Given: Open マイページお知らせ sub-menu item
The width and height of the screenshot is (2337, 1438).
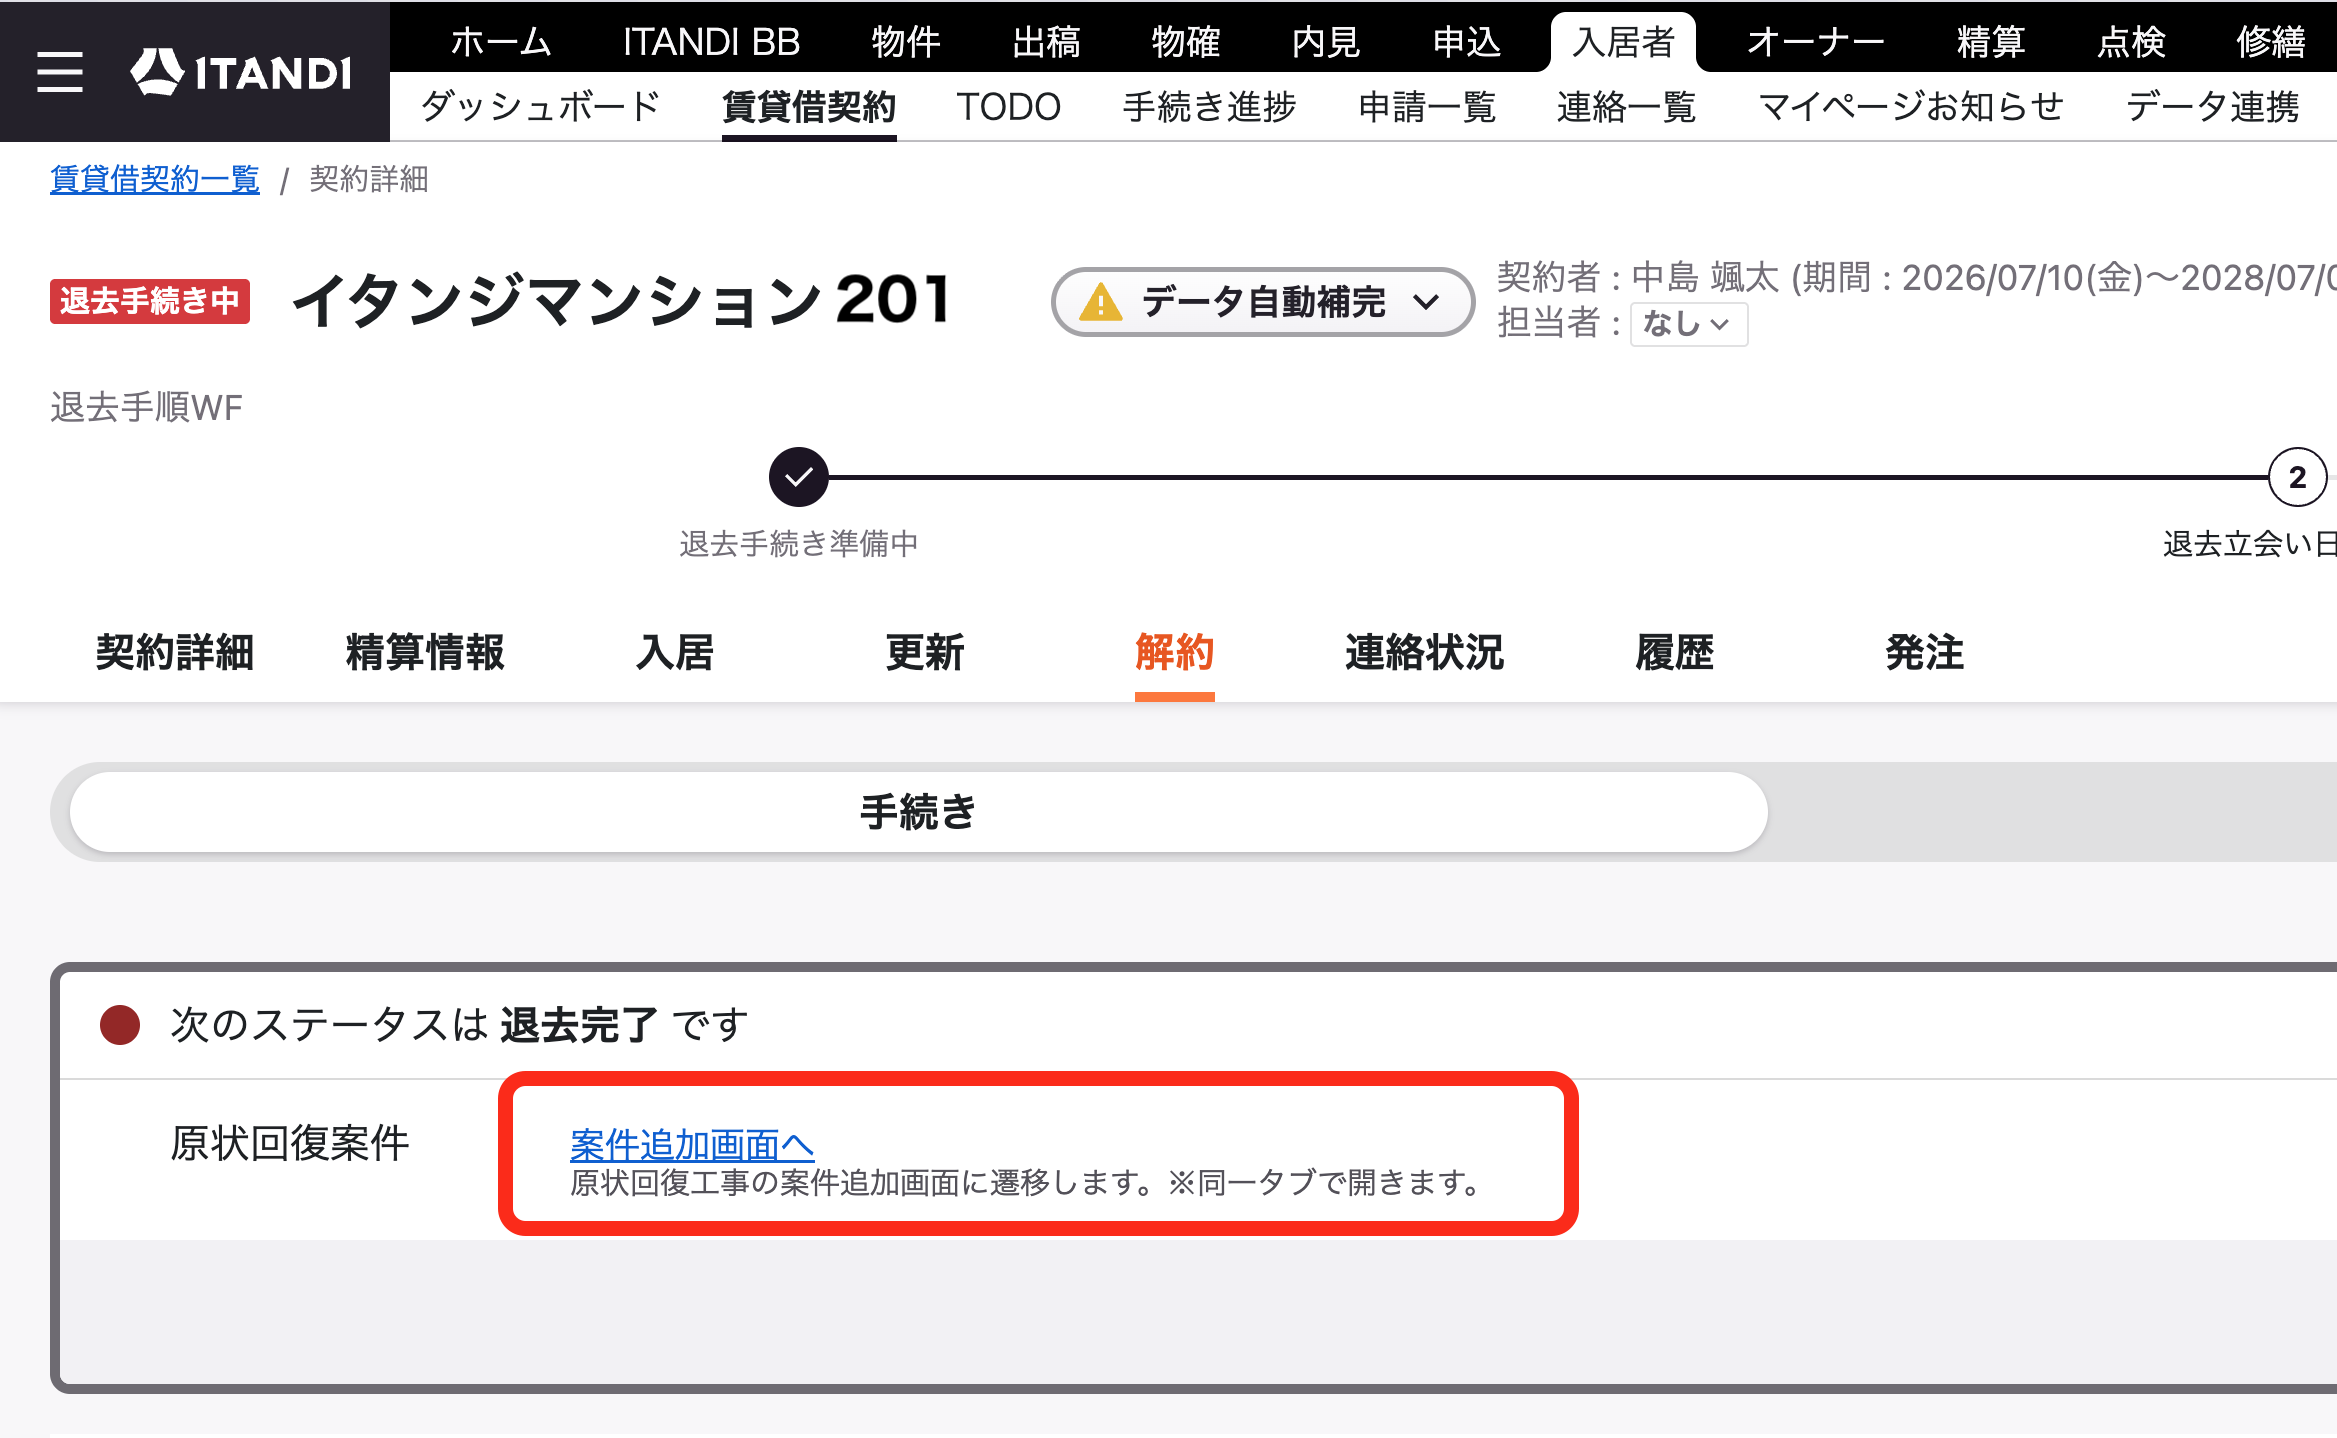Looking at the screenshot, I should tap(1910, 106).
